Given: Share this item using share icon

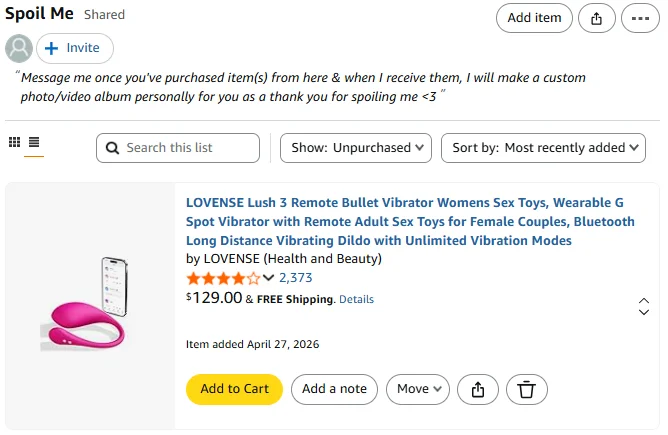Looking at the screenshot, I should point(478,389).
